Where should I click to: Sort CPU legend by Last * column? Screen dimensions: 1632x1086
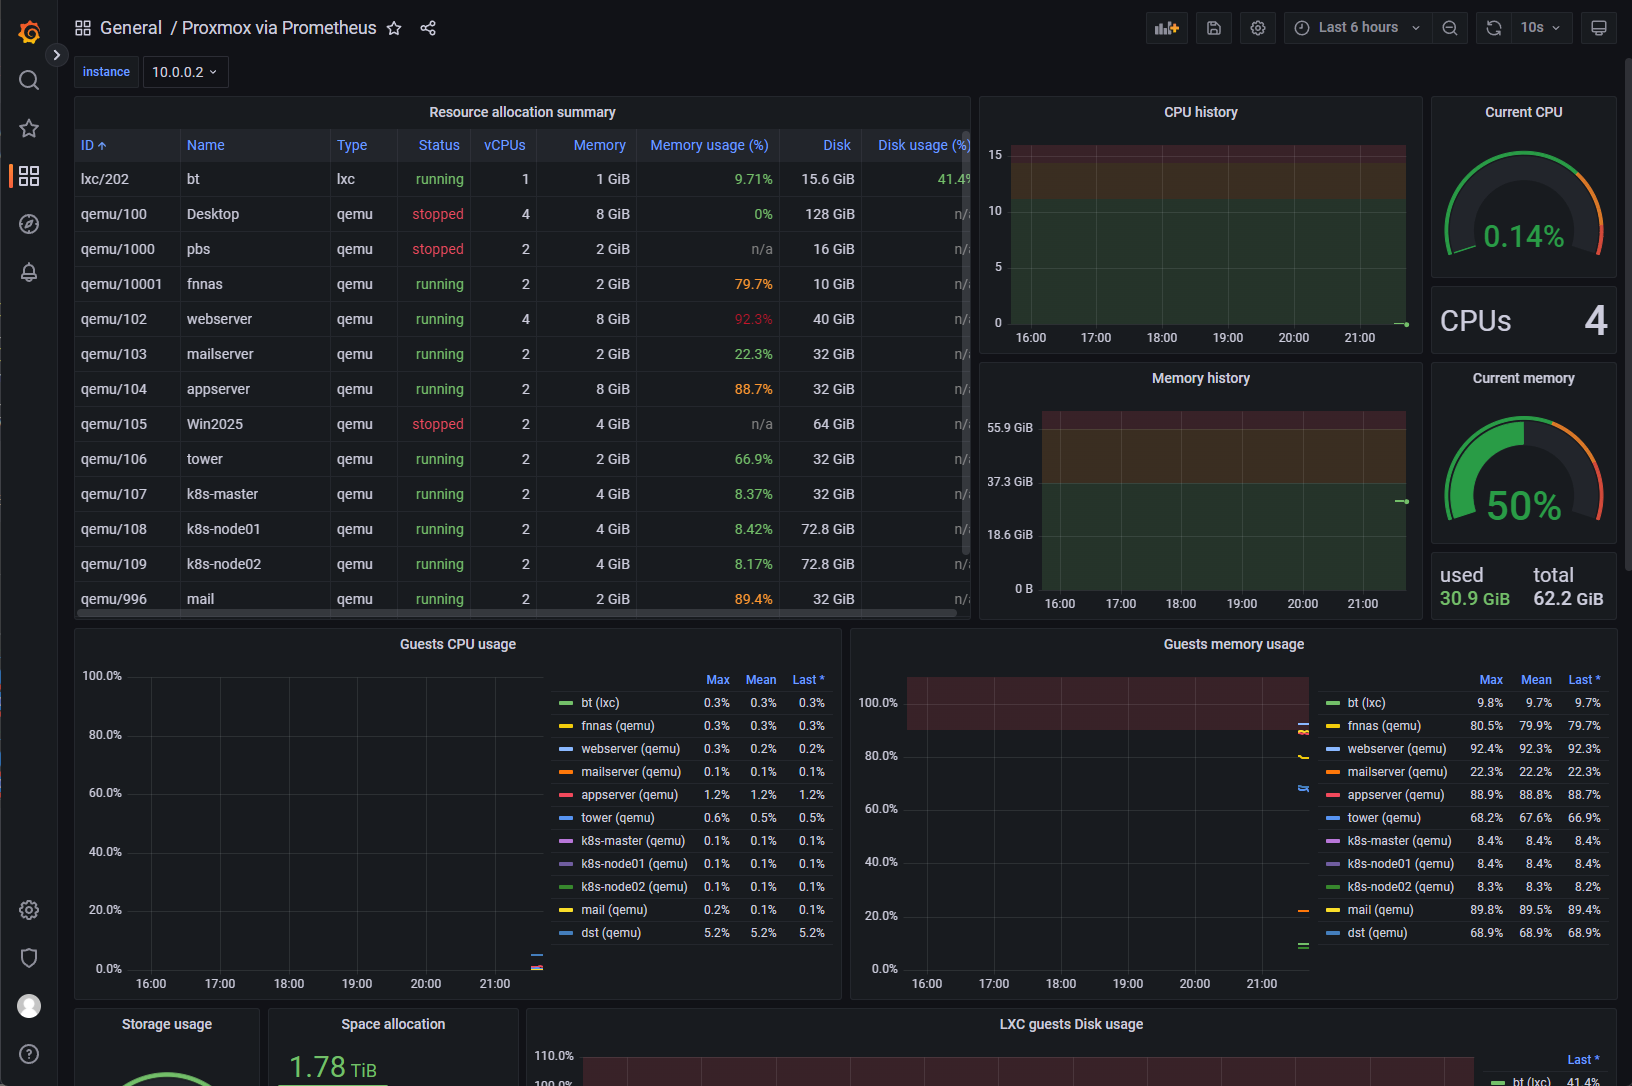[808, 680]
